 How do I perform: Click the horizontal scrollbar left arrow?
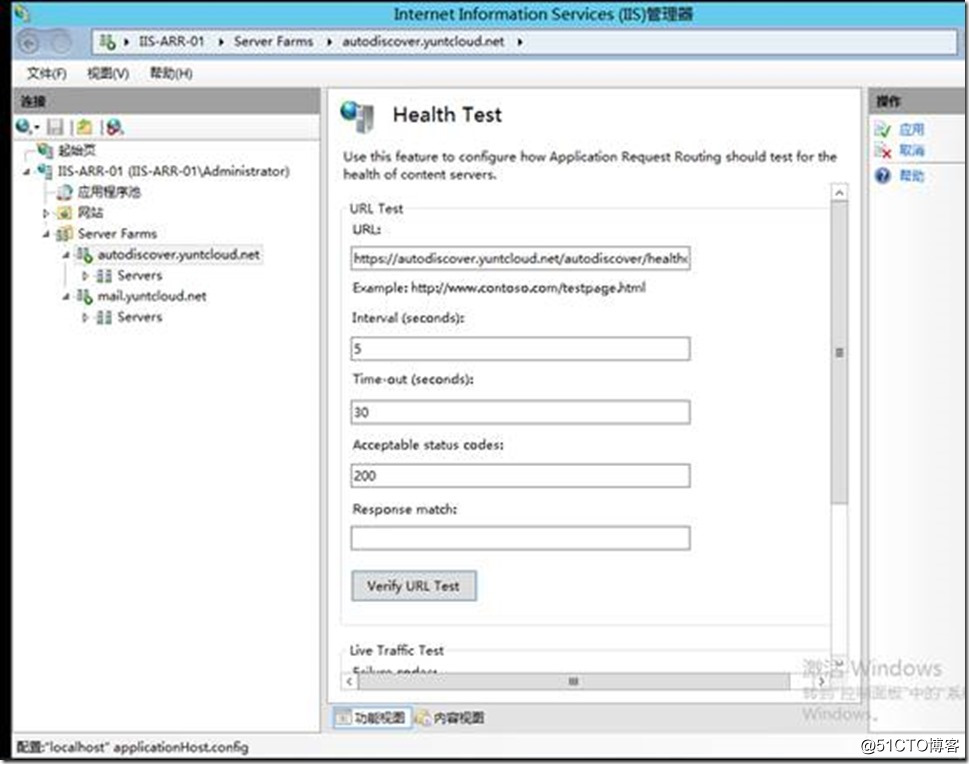[x=349, y=681]
